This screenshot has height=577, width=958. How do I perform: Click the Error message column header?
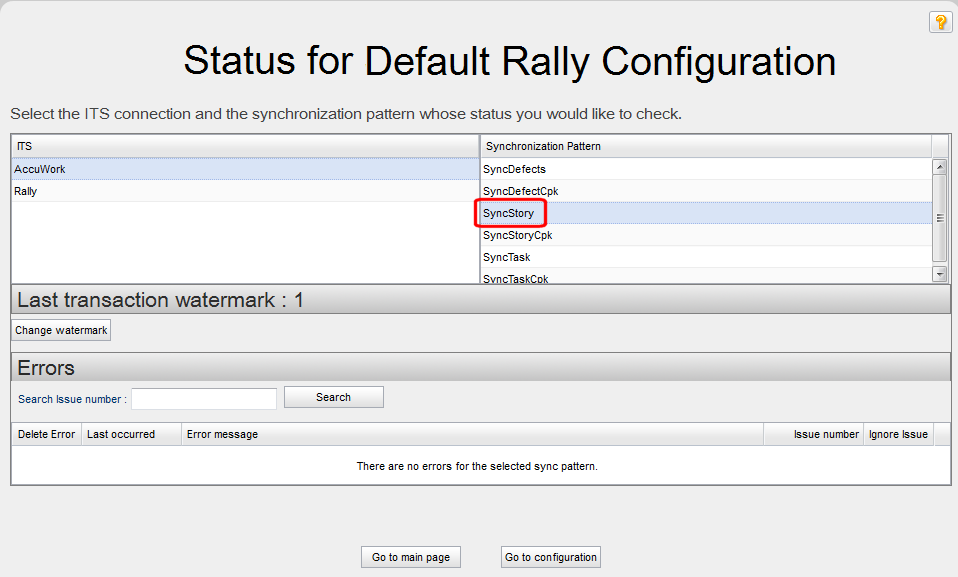tap(222, 434)
